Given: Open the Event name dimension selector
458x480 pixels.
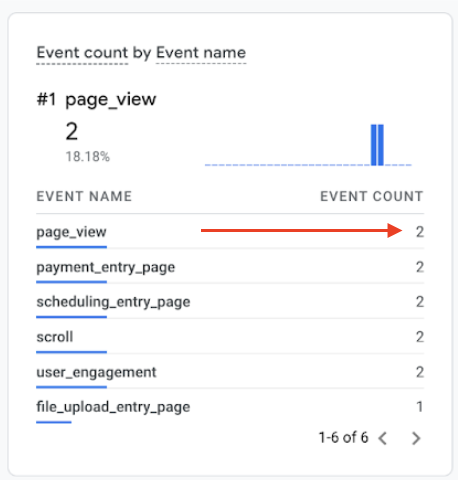Looking at the screenshot, I should (201, 53).
